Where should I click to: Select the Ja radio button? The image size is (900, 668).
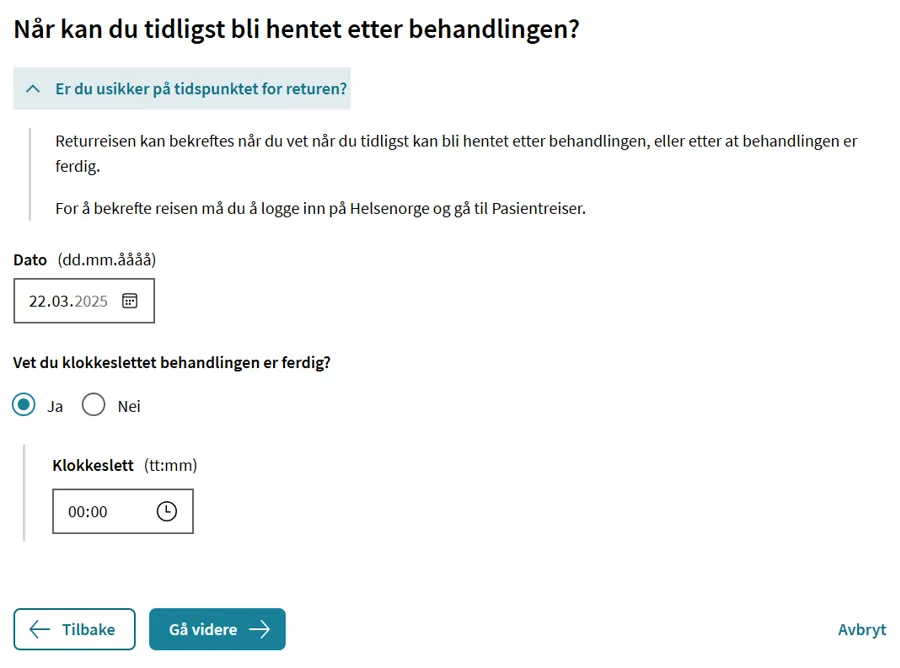(x=23, y=405)
